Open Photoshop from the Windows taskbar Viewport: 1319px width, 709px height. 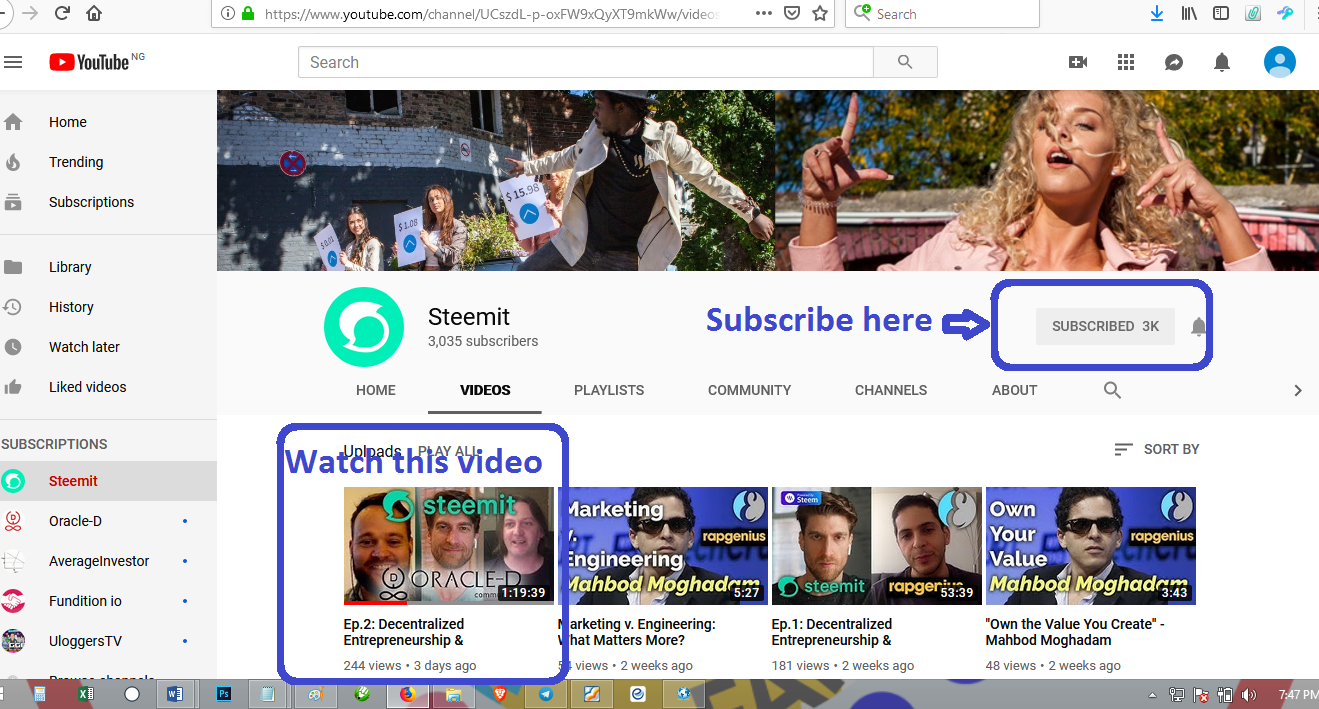coord(224,694)
